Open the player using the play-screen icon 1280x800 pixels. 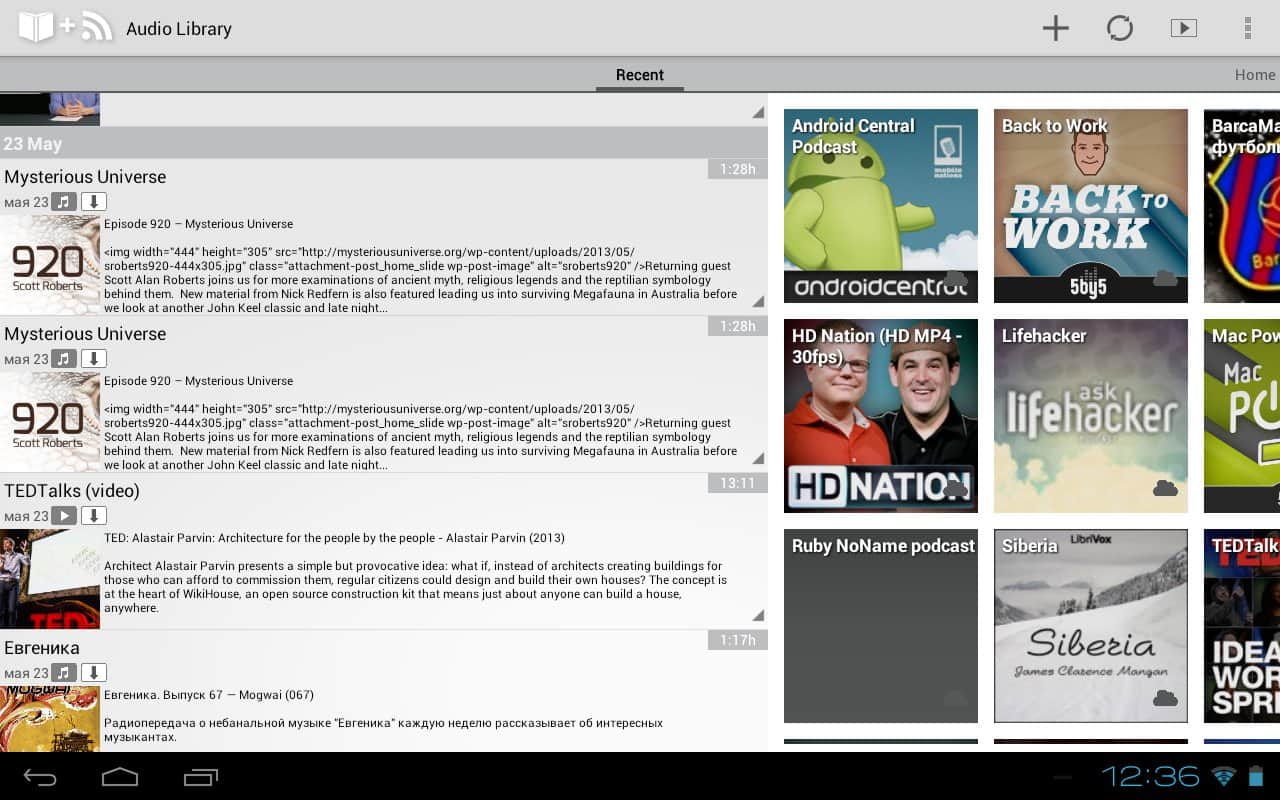click(1183, 28)
